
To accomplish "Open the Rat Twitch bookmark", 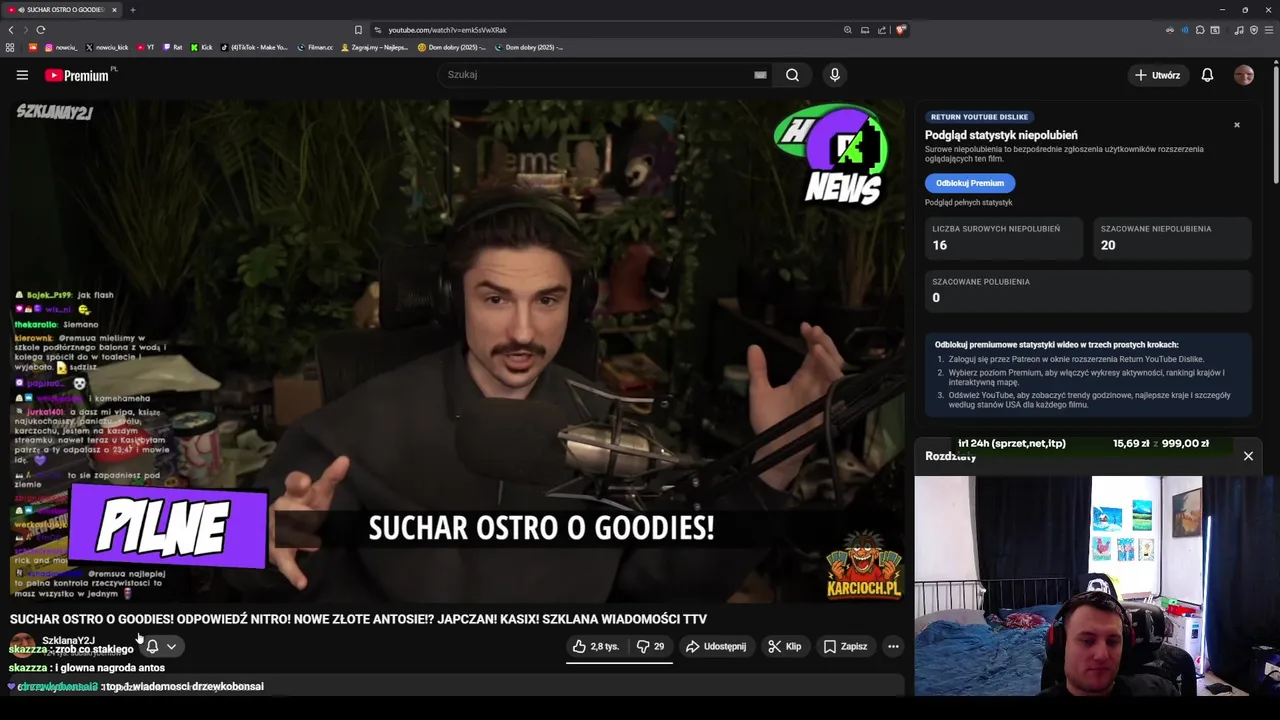I will pos(172,47).
